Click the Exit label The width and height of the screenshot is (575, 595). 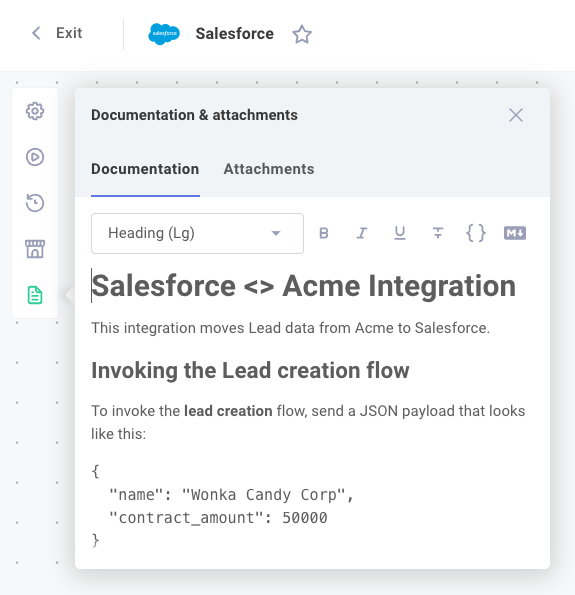coord(69,33)
